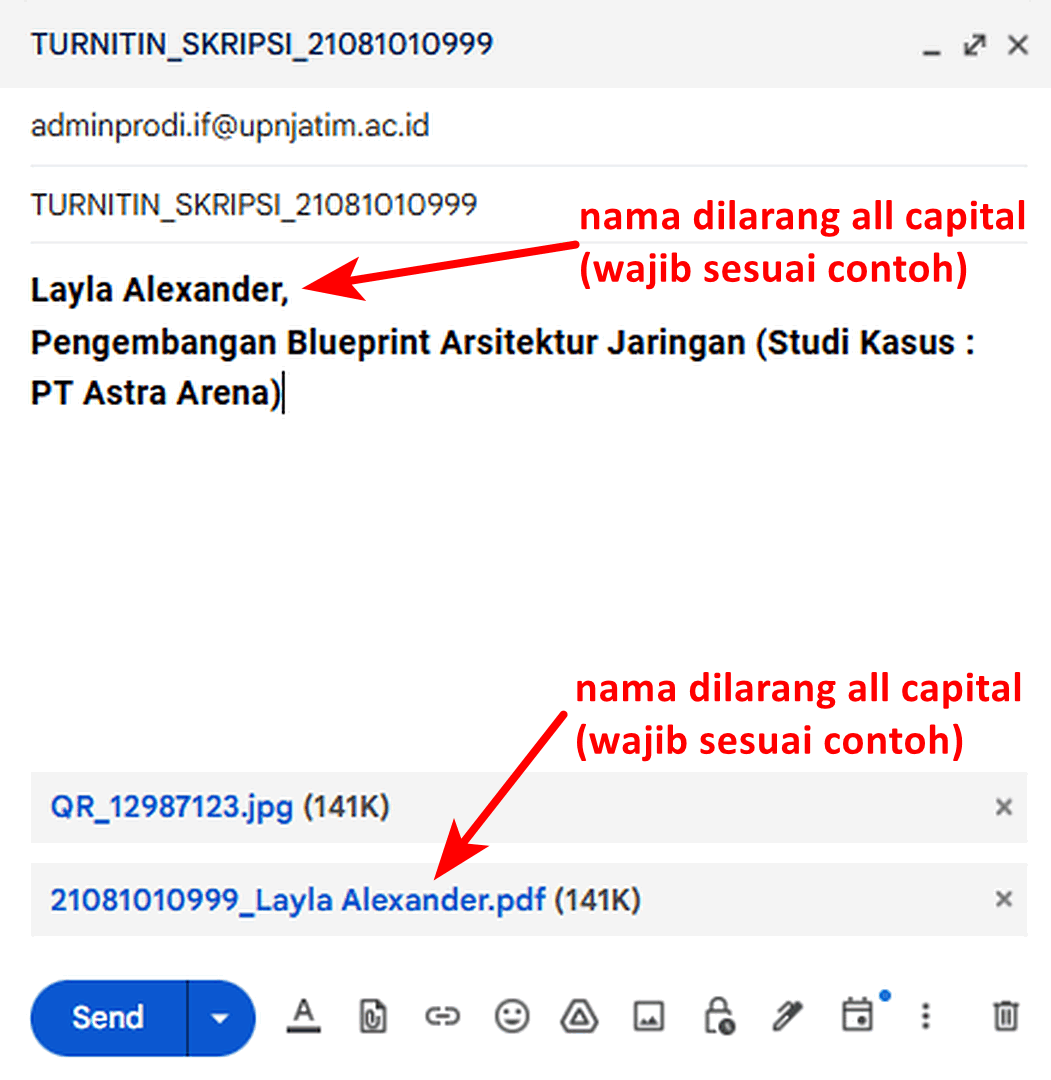Image resolution: width=1051 pixels, height=1080 pixels.
Task: Remove the Layla Alexander.pdf attachment
Action: (1003, 899)
